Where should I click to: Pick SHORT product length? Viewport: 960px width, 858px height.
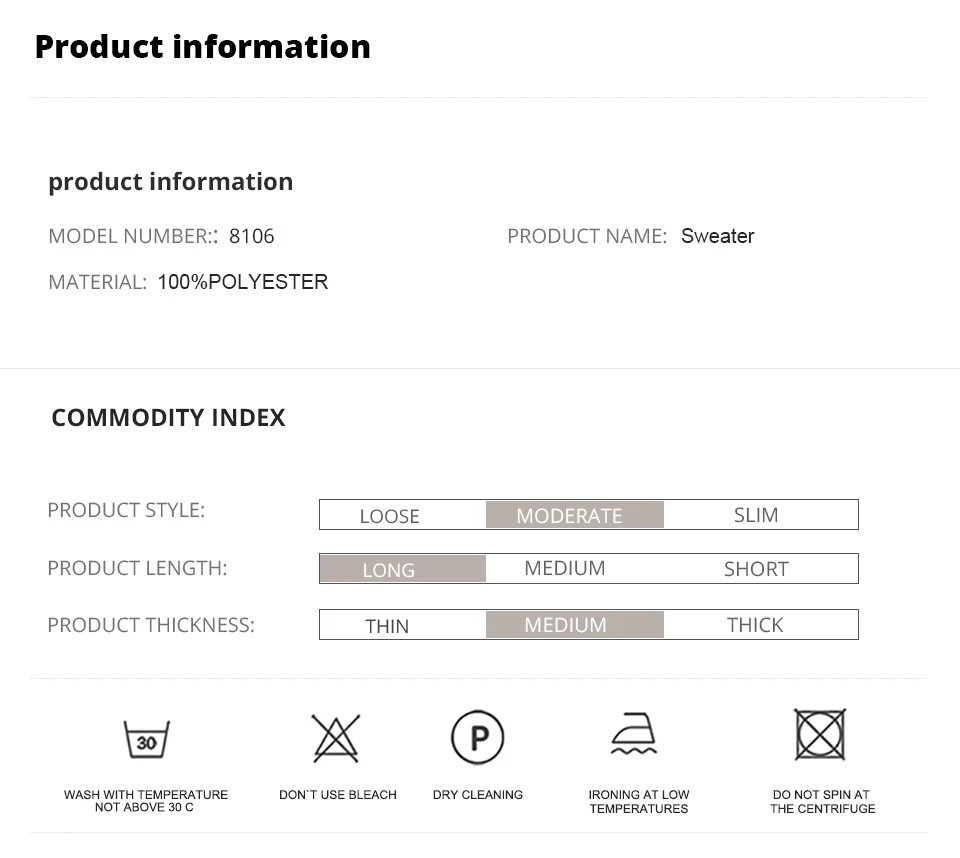pyautogui.click(x=756, y=569)
